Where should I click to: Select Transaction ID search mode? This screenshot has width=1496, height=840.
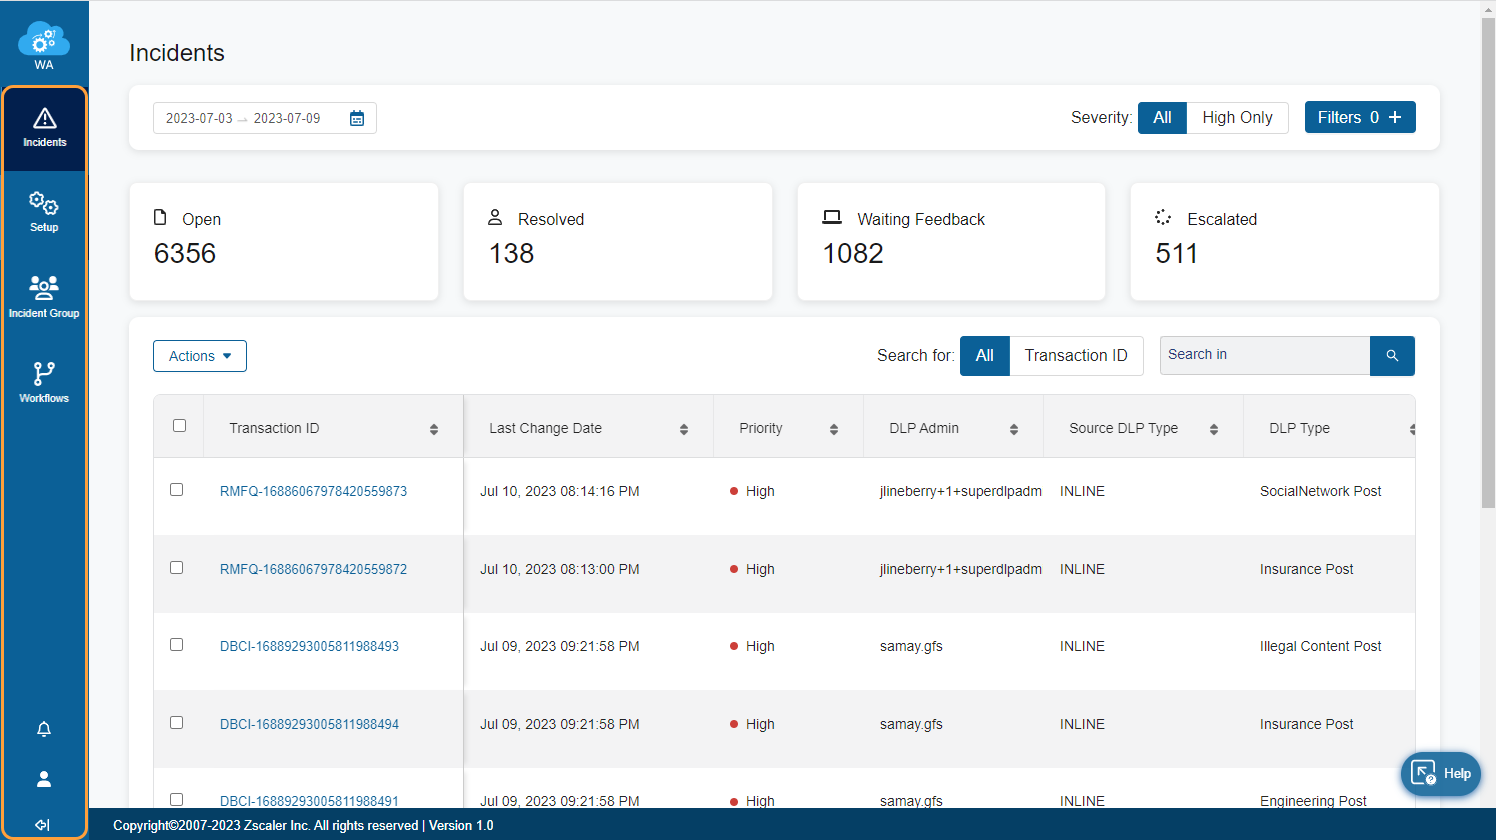coord(1076,356)
